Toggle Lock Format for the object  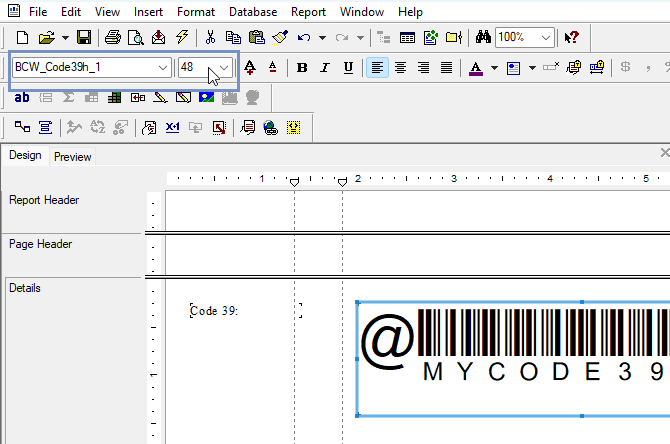point(574,67)
